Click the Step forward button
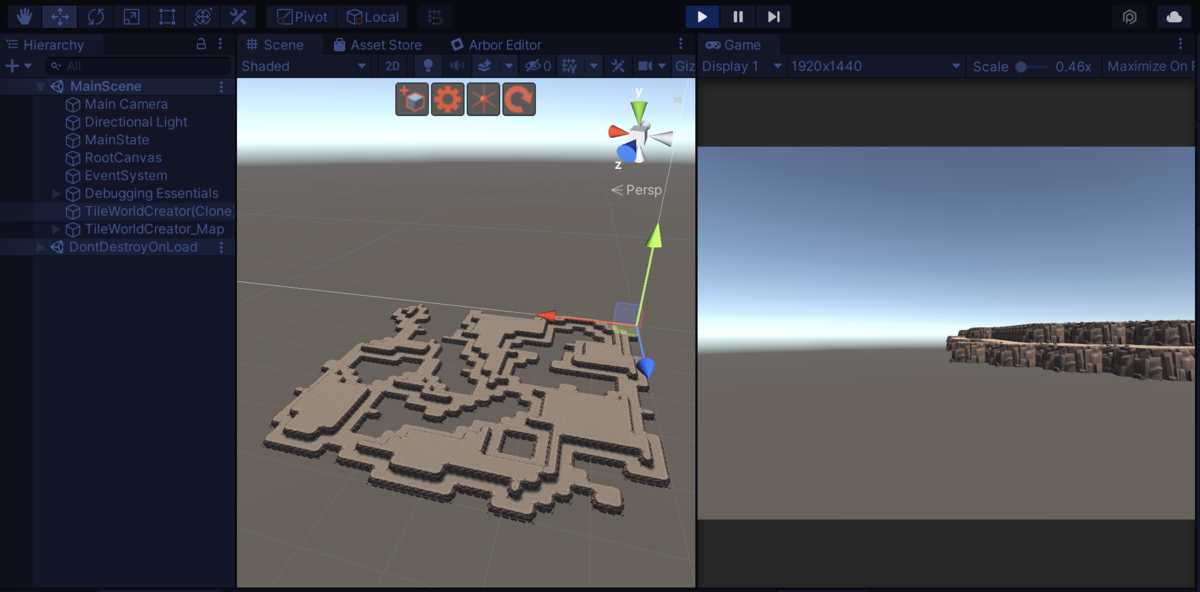 774,17
